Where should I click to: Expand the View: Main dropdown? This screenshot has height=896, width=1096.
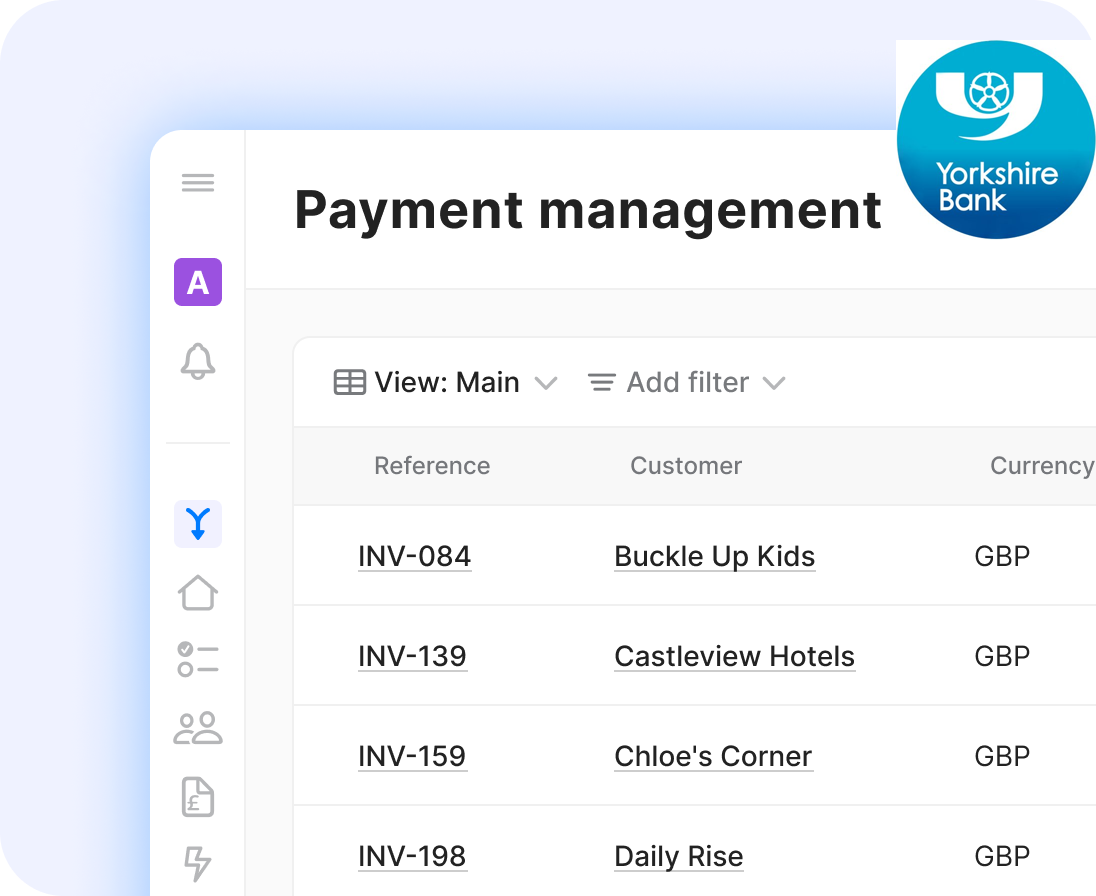tap(445, 383)
